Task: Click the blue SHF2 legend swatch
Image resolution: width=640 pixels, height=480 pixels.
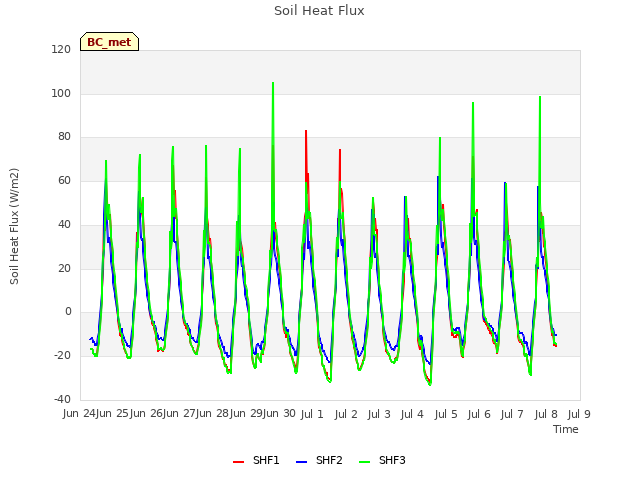Action: point(301,461)
